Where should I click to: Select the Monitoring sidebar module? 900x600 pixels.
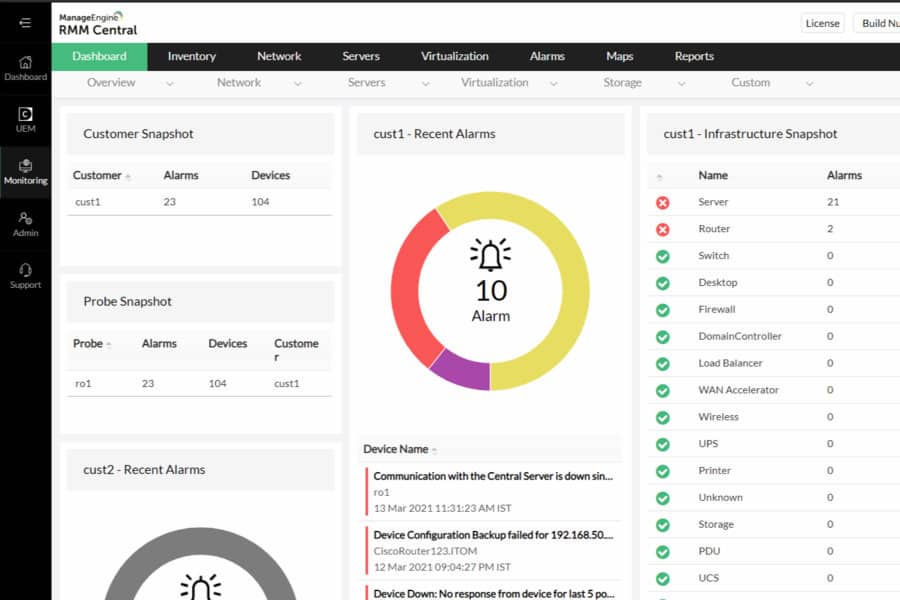(x=25, y=172)
